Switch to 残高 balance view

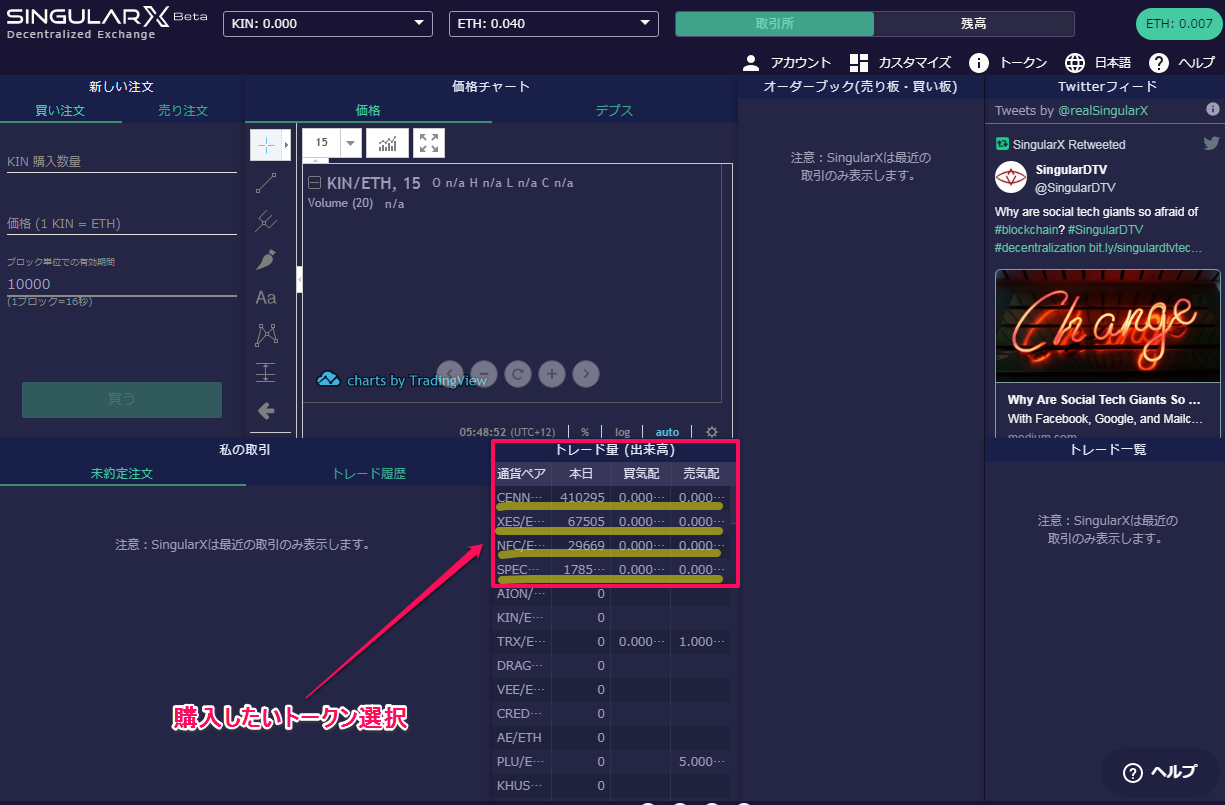974,24
